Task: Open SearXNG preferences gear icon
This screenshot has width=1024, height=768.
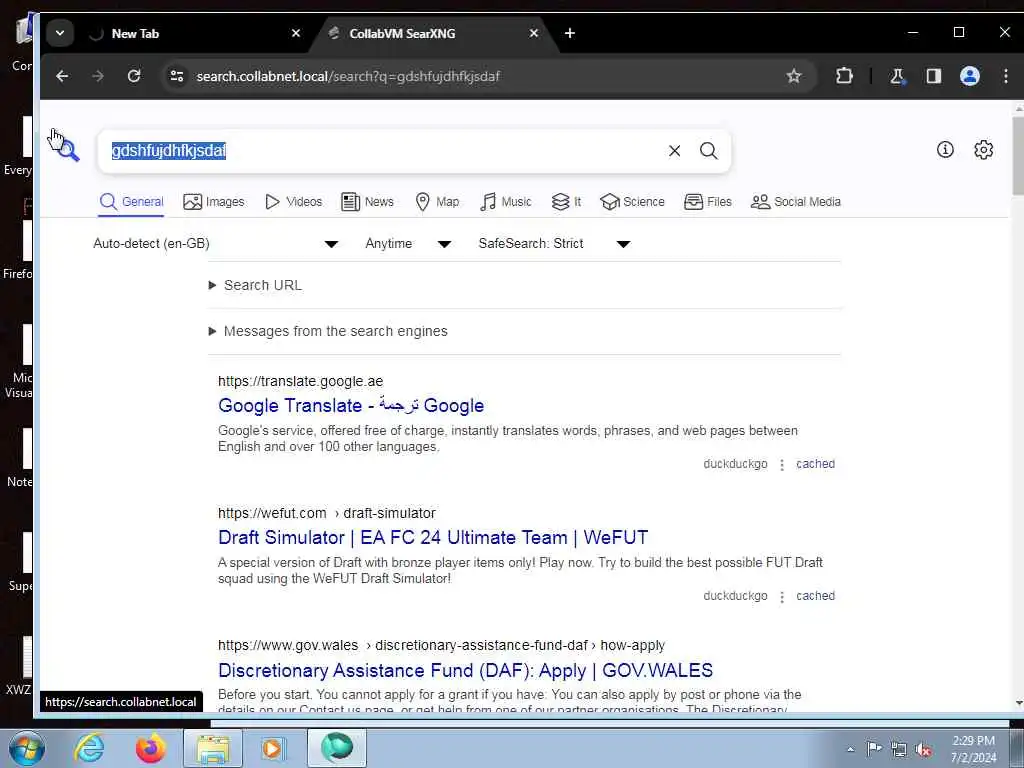Action: (x=984, y=150)
